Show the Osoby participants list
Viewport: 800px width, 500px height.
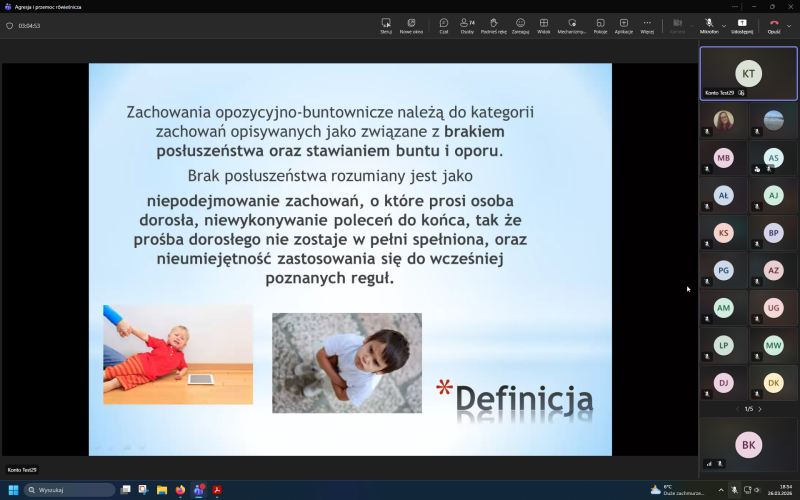(466, 24)
